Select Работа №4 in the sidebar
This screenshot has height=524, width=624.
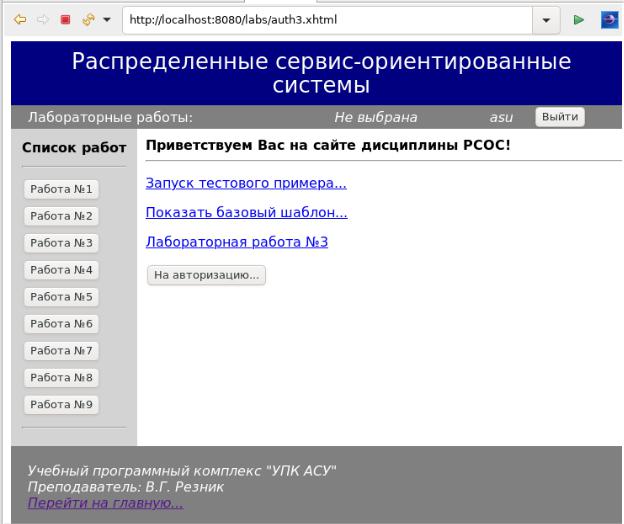click(x=61, y=270)
